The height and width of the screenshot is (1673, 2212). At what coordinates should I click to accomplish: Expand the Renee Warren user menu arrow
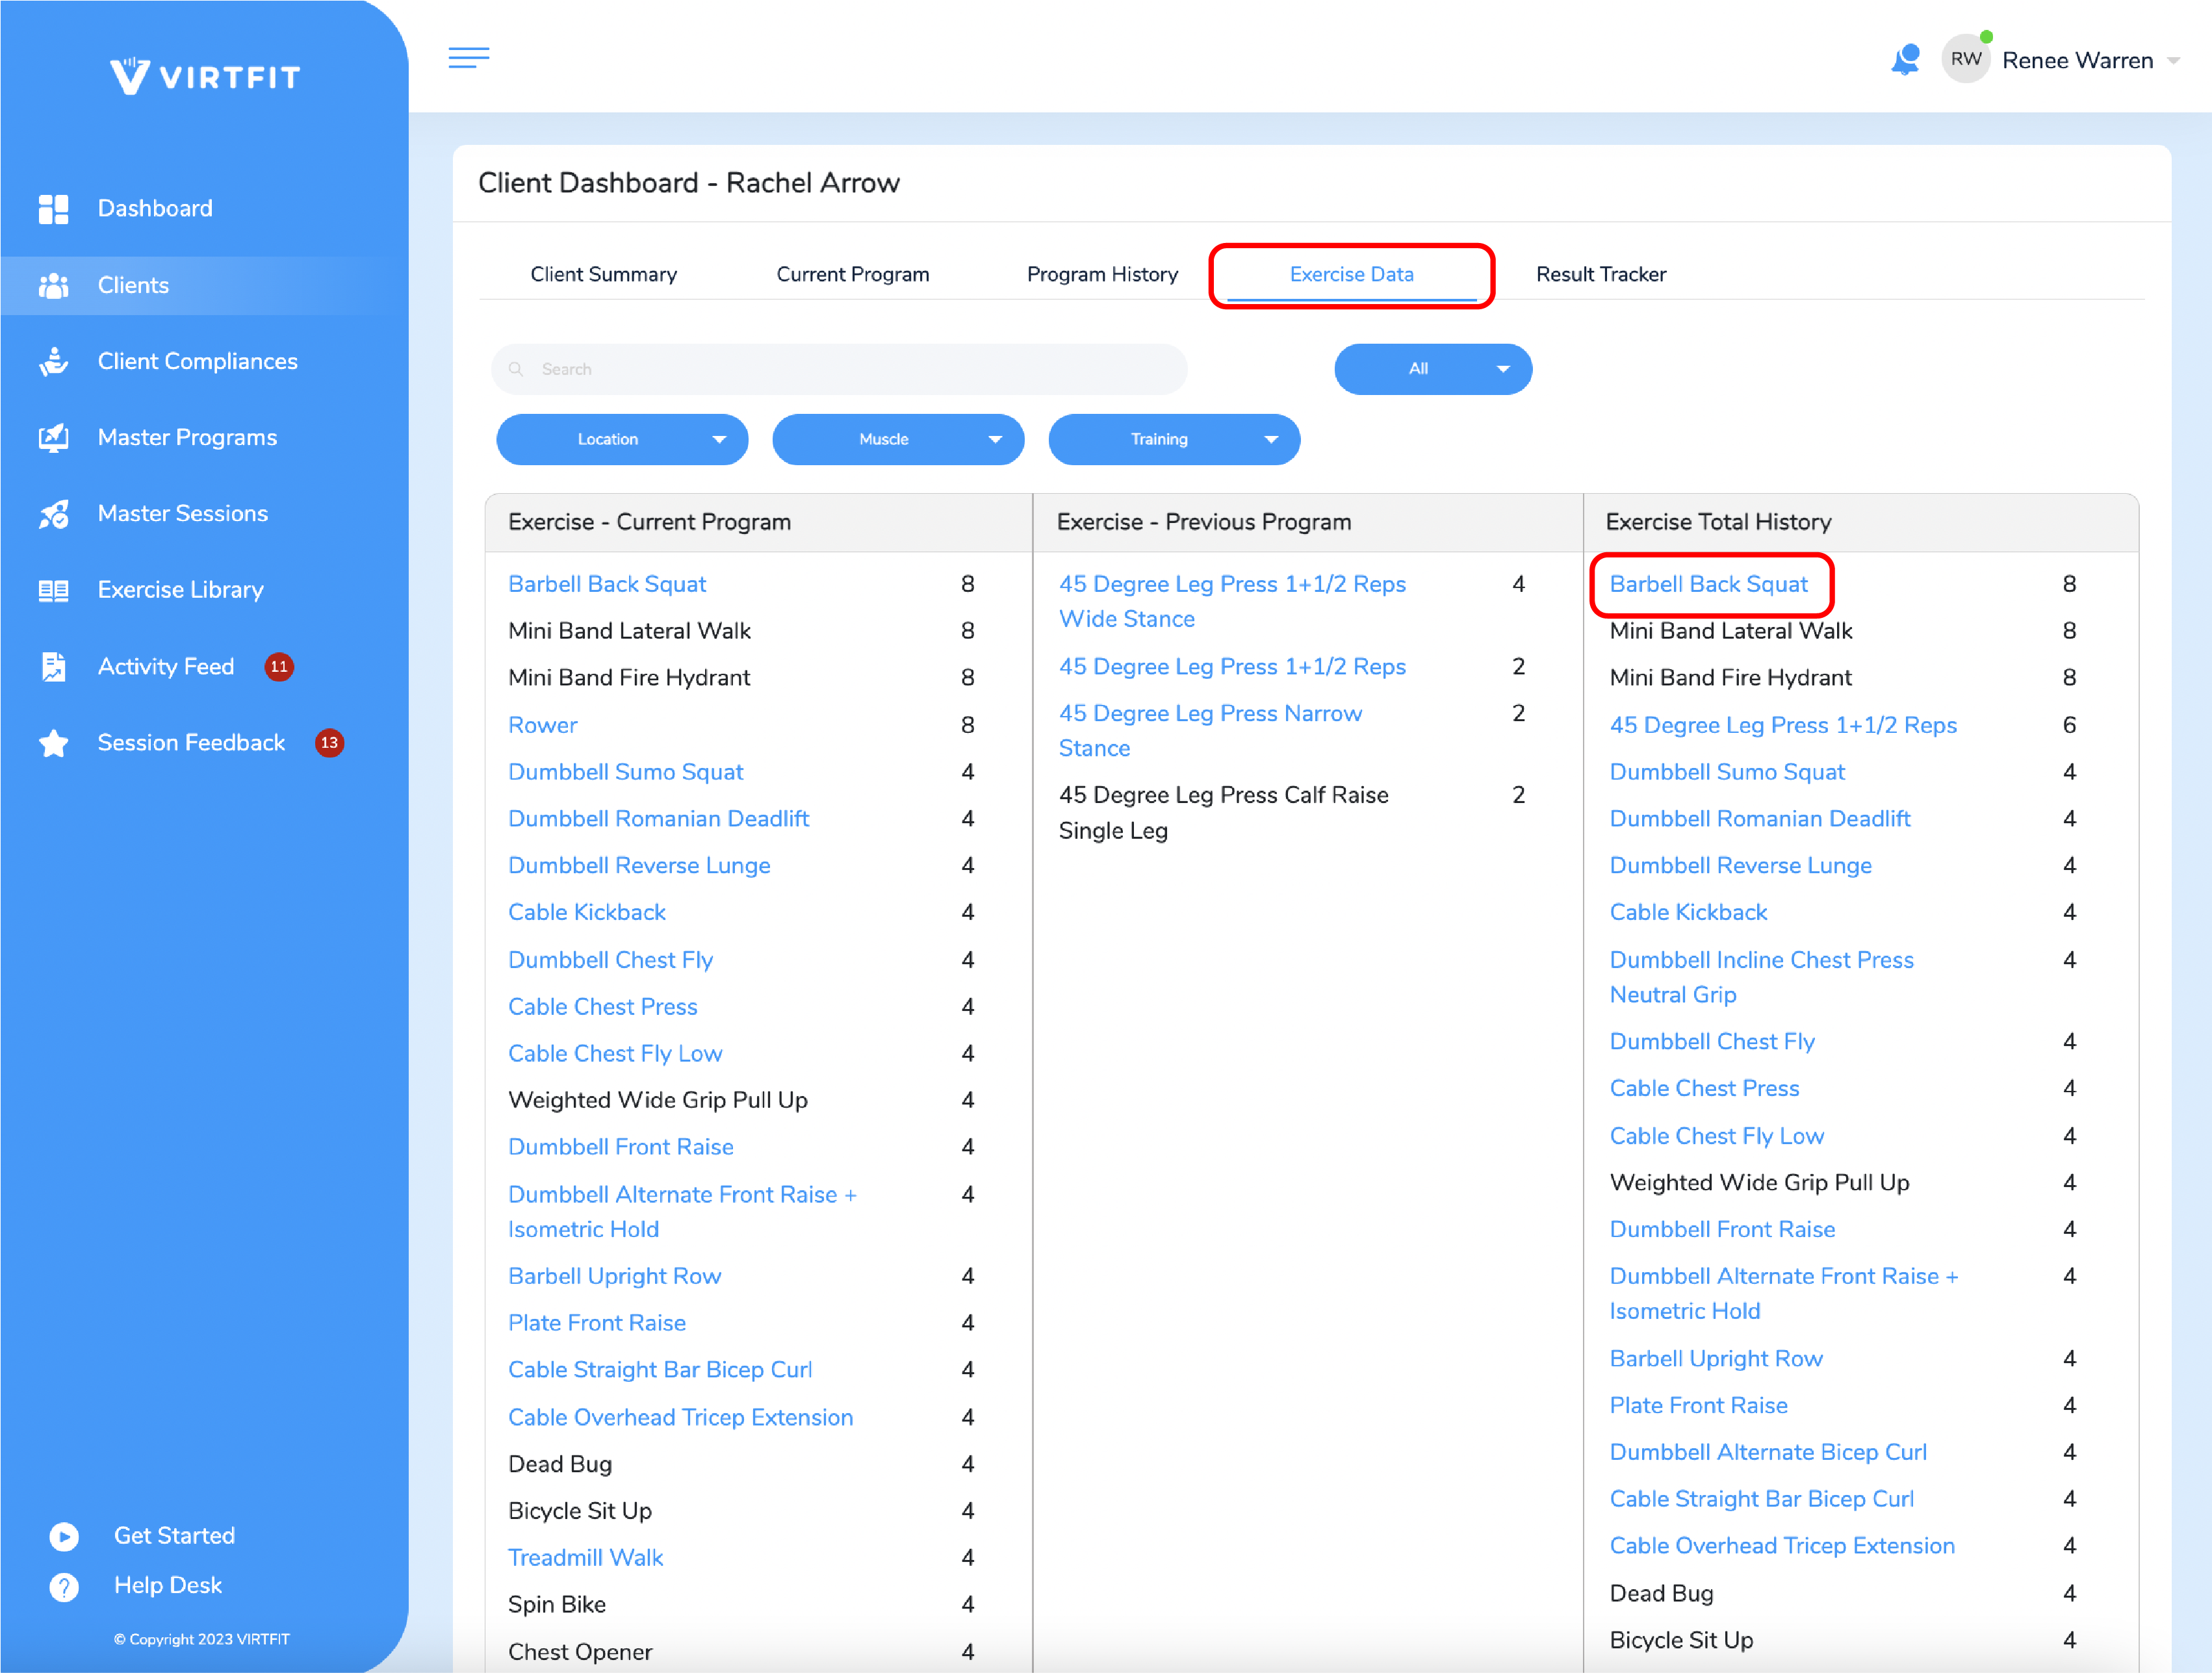(2174, 61)
